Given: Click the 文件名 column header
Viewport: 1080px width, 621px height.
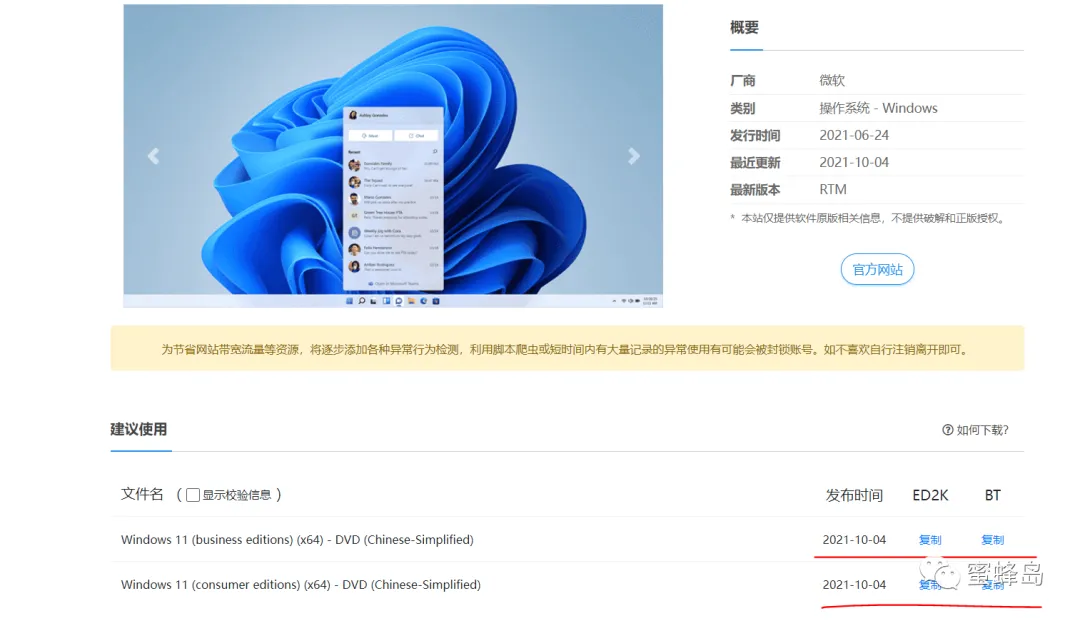Looking at the screenshot, I should [x=143, y=494].
